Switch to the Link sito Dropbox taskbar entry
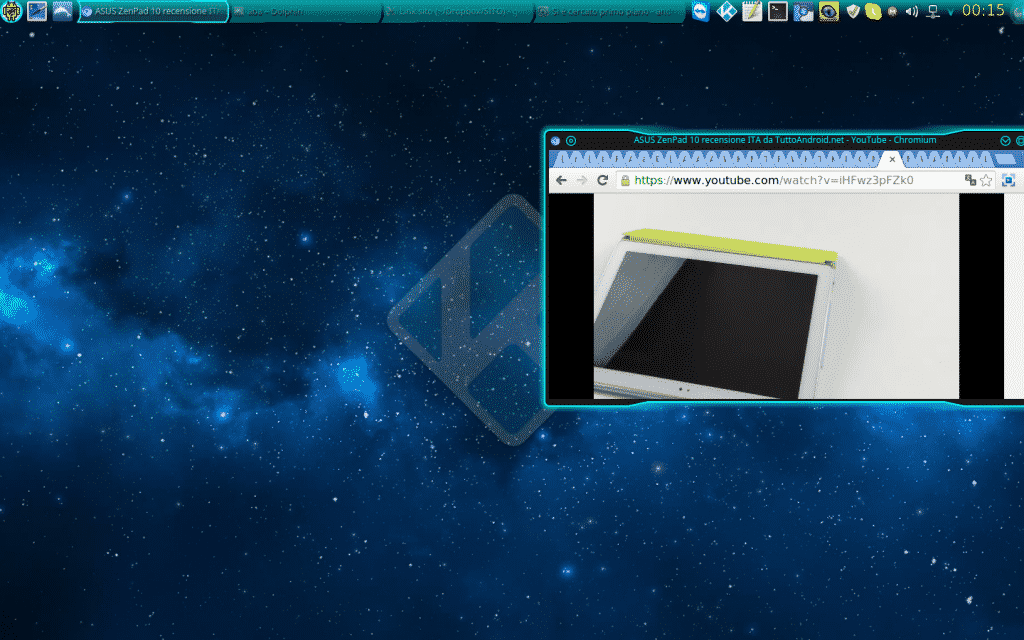1024x640 pixels. coord(457,11)
